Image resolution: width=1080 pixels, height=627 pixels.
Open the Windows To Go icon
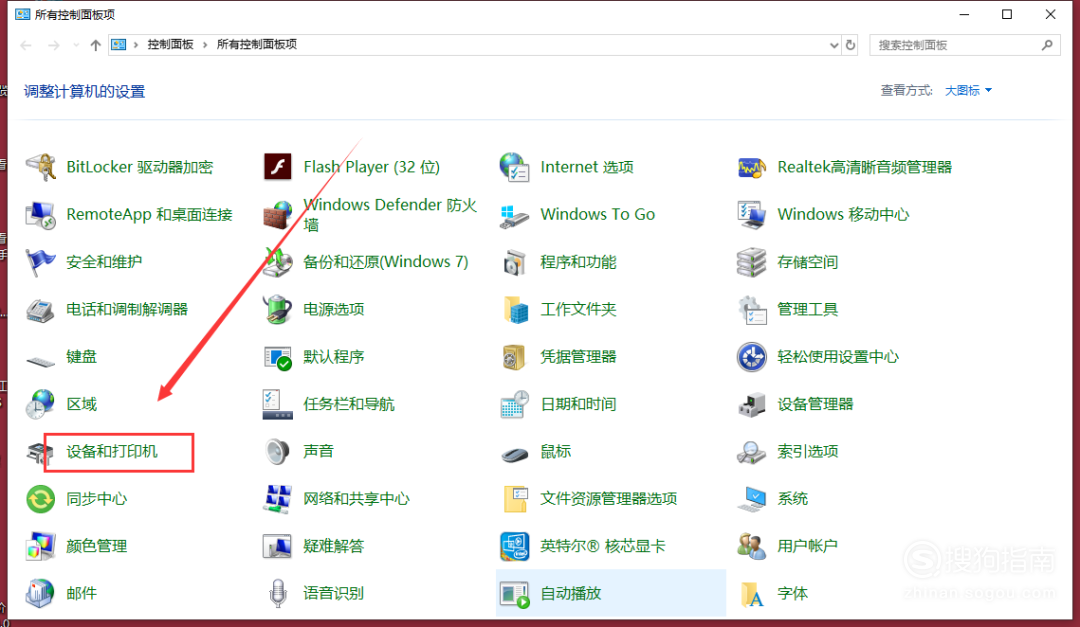coord(515,215)
